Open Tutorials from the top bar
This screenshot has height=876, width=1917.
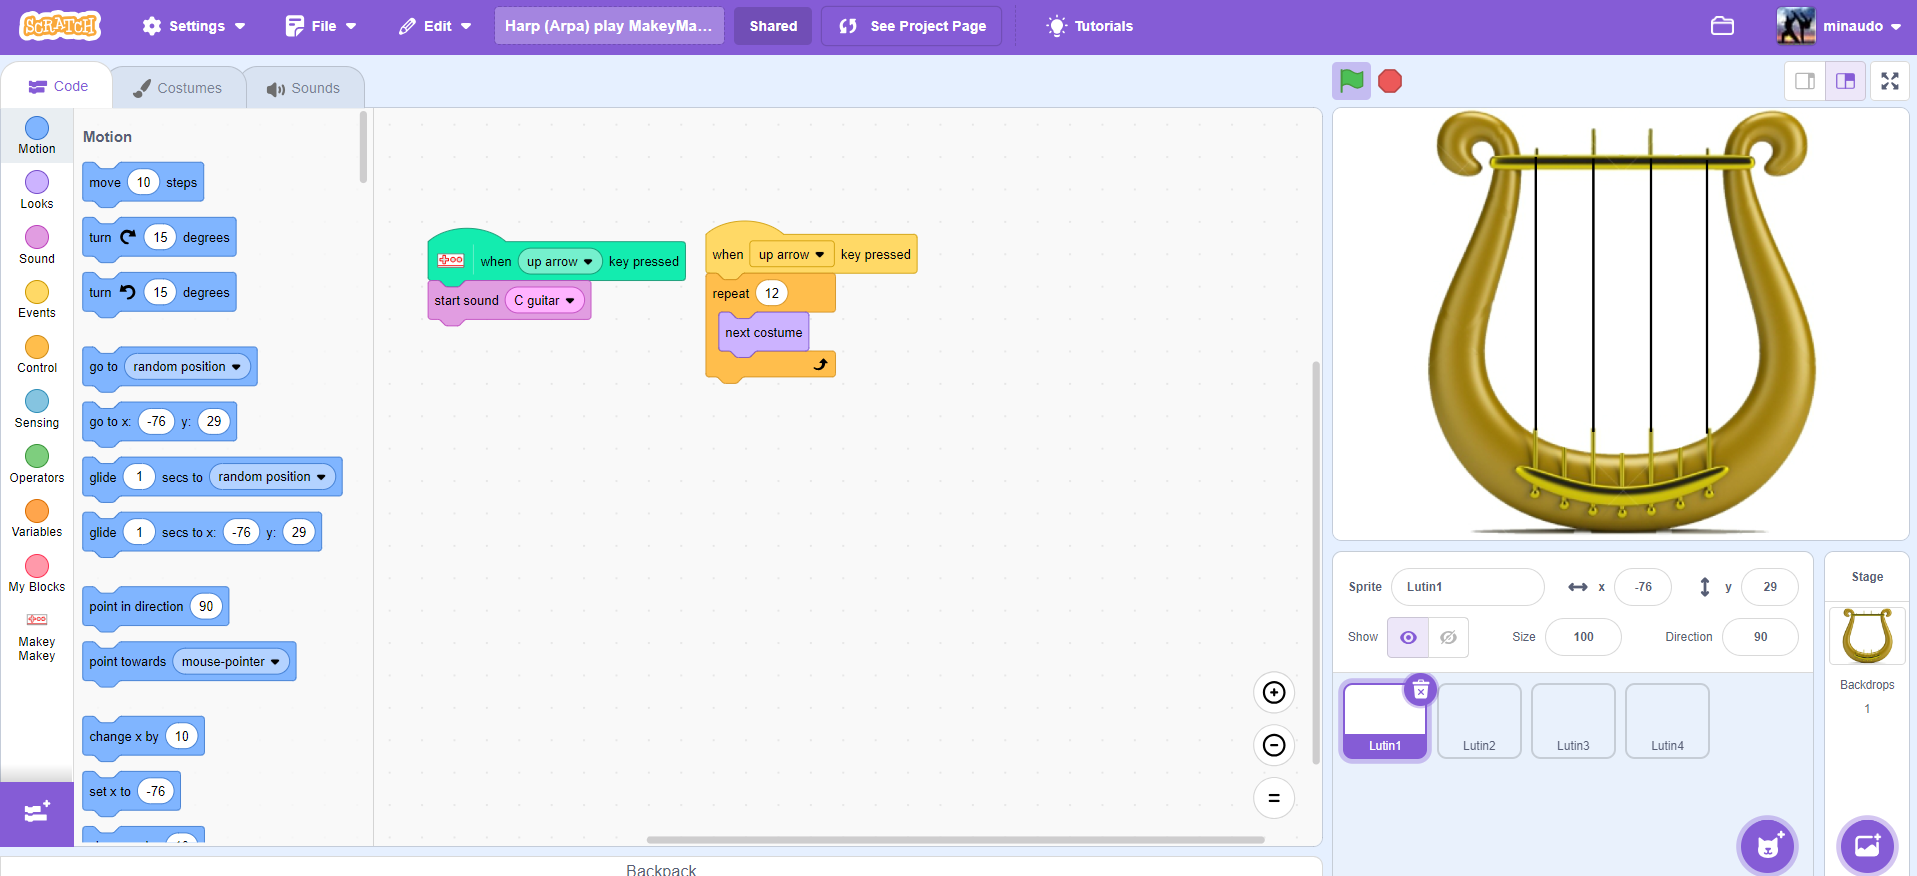pyautogui.click(x=1089, y=26)
